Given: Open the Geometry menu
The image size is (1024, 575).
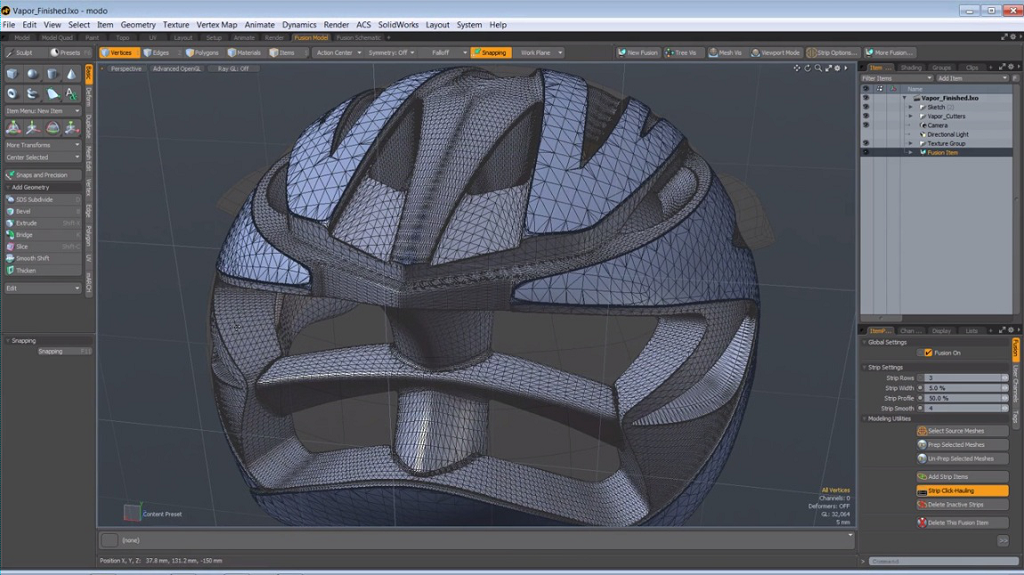Looking at the screenshot, I should click(138, 24).
